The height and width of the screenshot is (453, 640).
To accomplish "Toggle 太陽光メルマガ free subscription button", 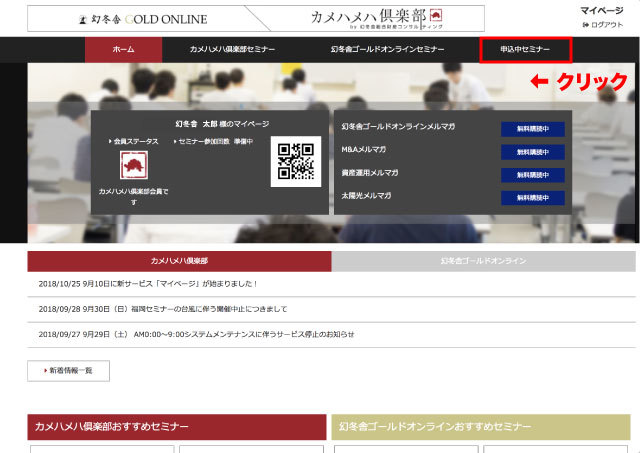I will (532, 198).
